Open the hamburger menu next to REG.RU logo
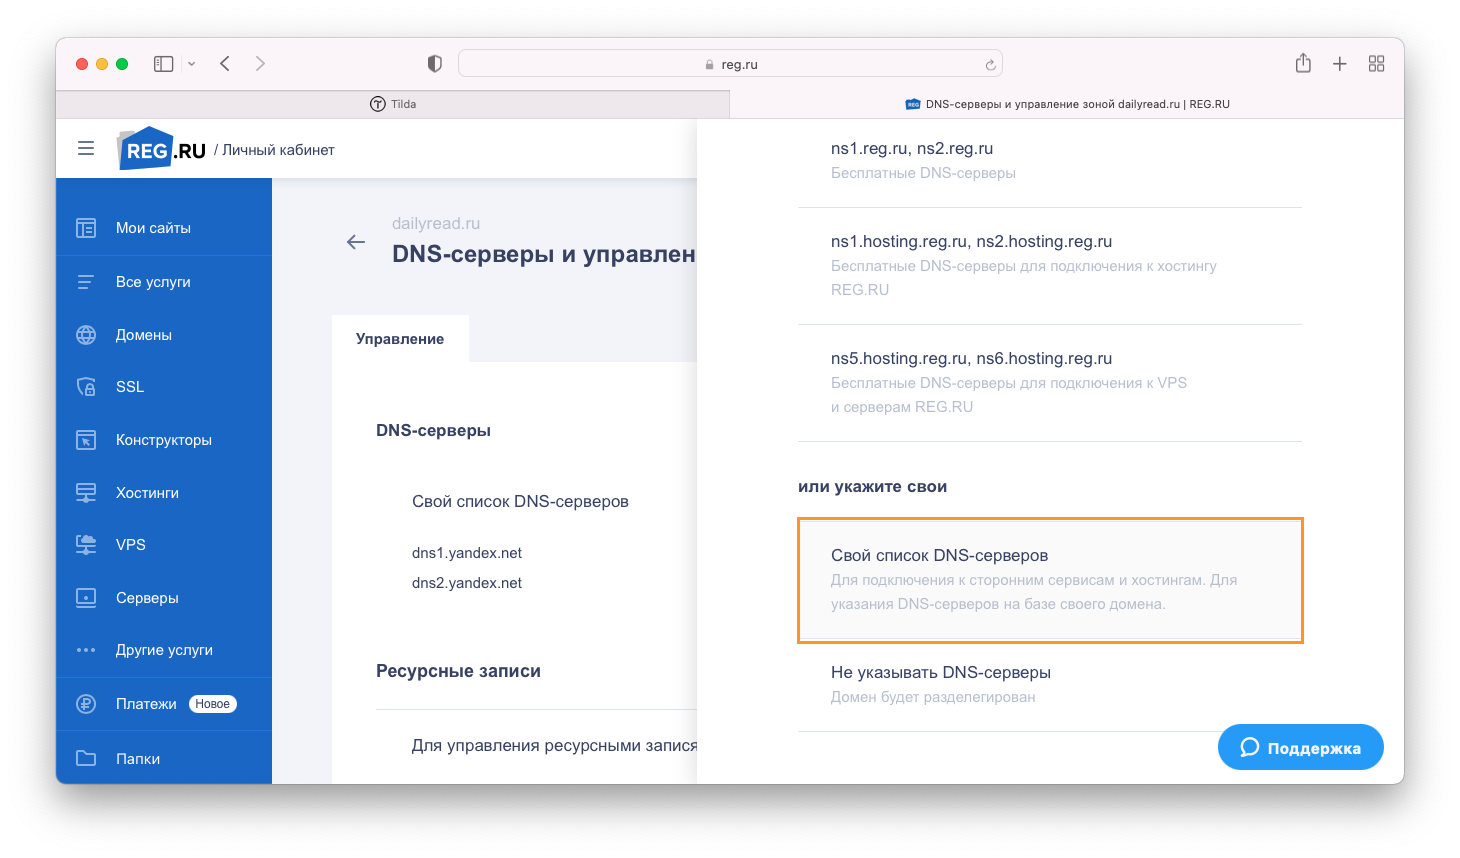 coord(86,148)
